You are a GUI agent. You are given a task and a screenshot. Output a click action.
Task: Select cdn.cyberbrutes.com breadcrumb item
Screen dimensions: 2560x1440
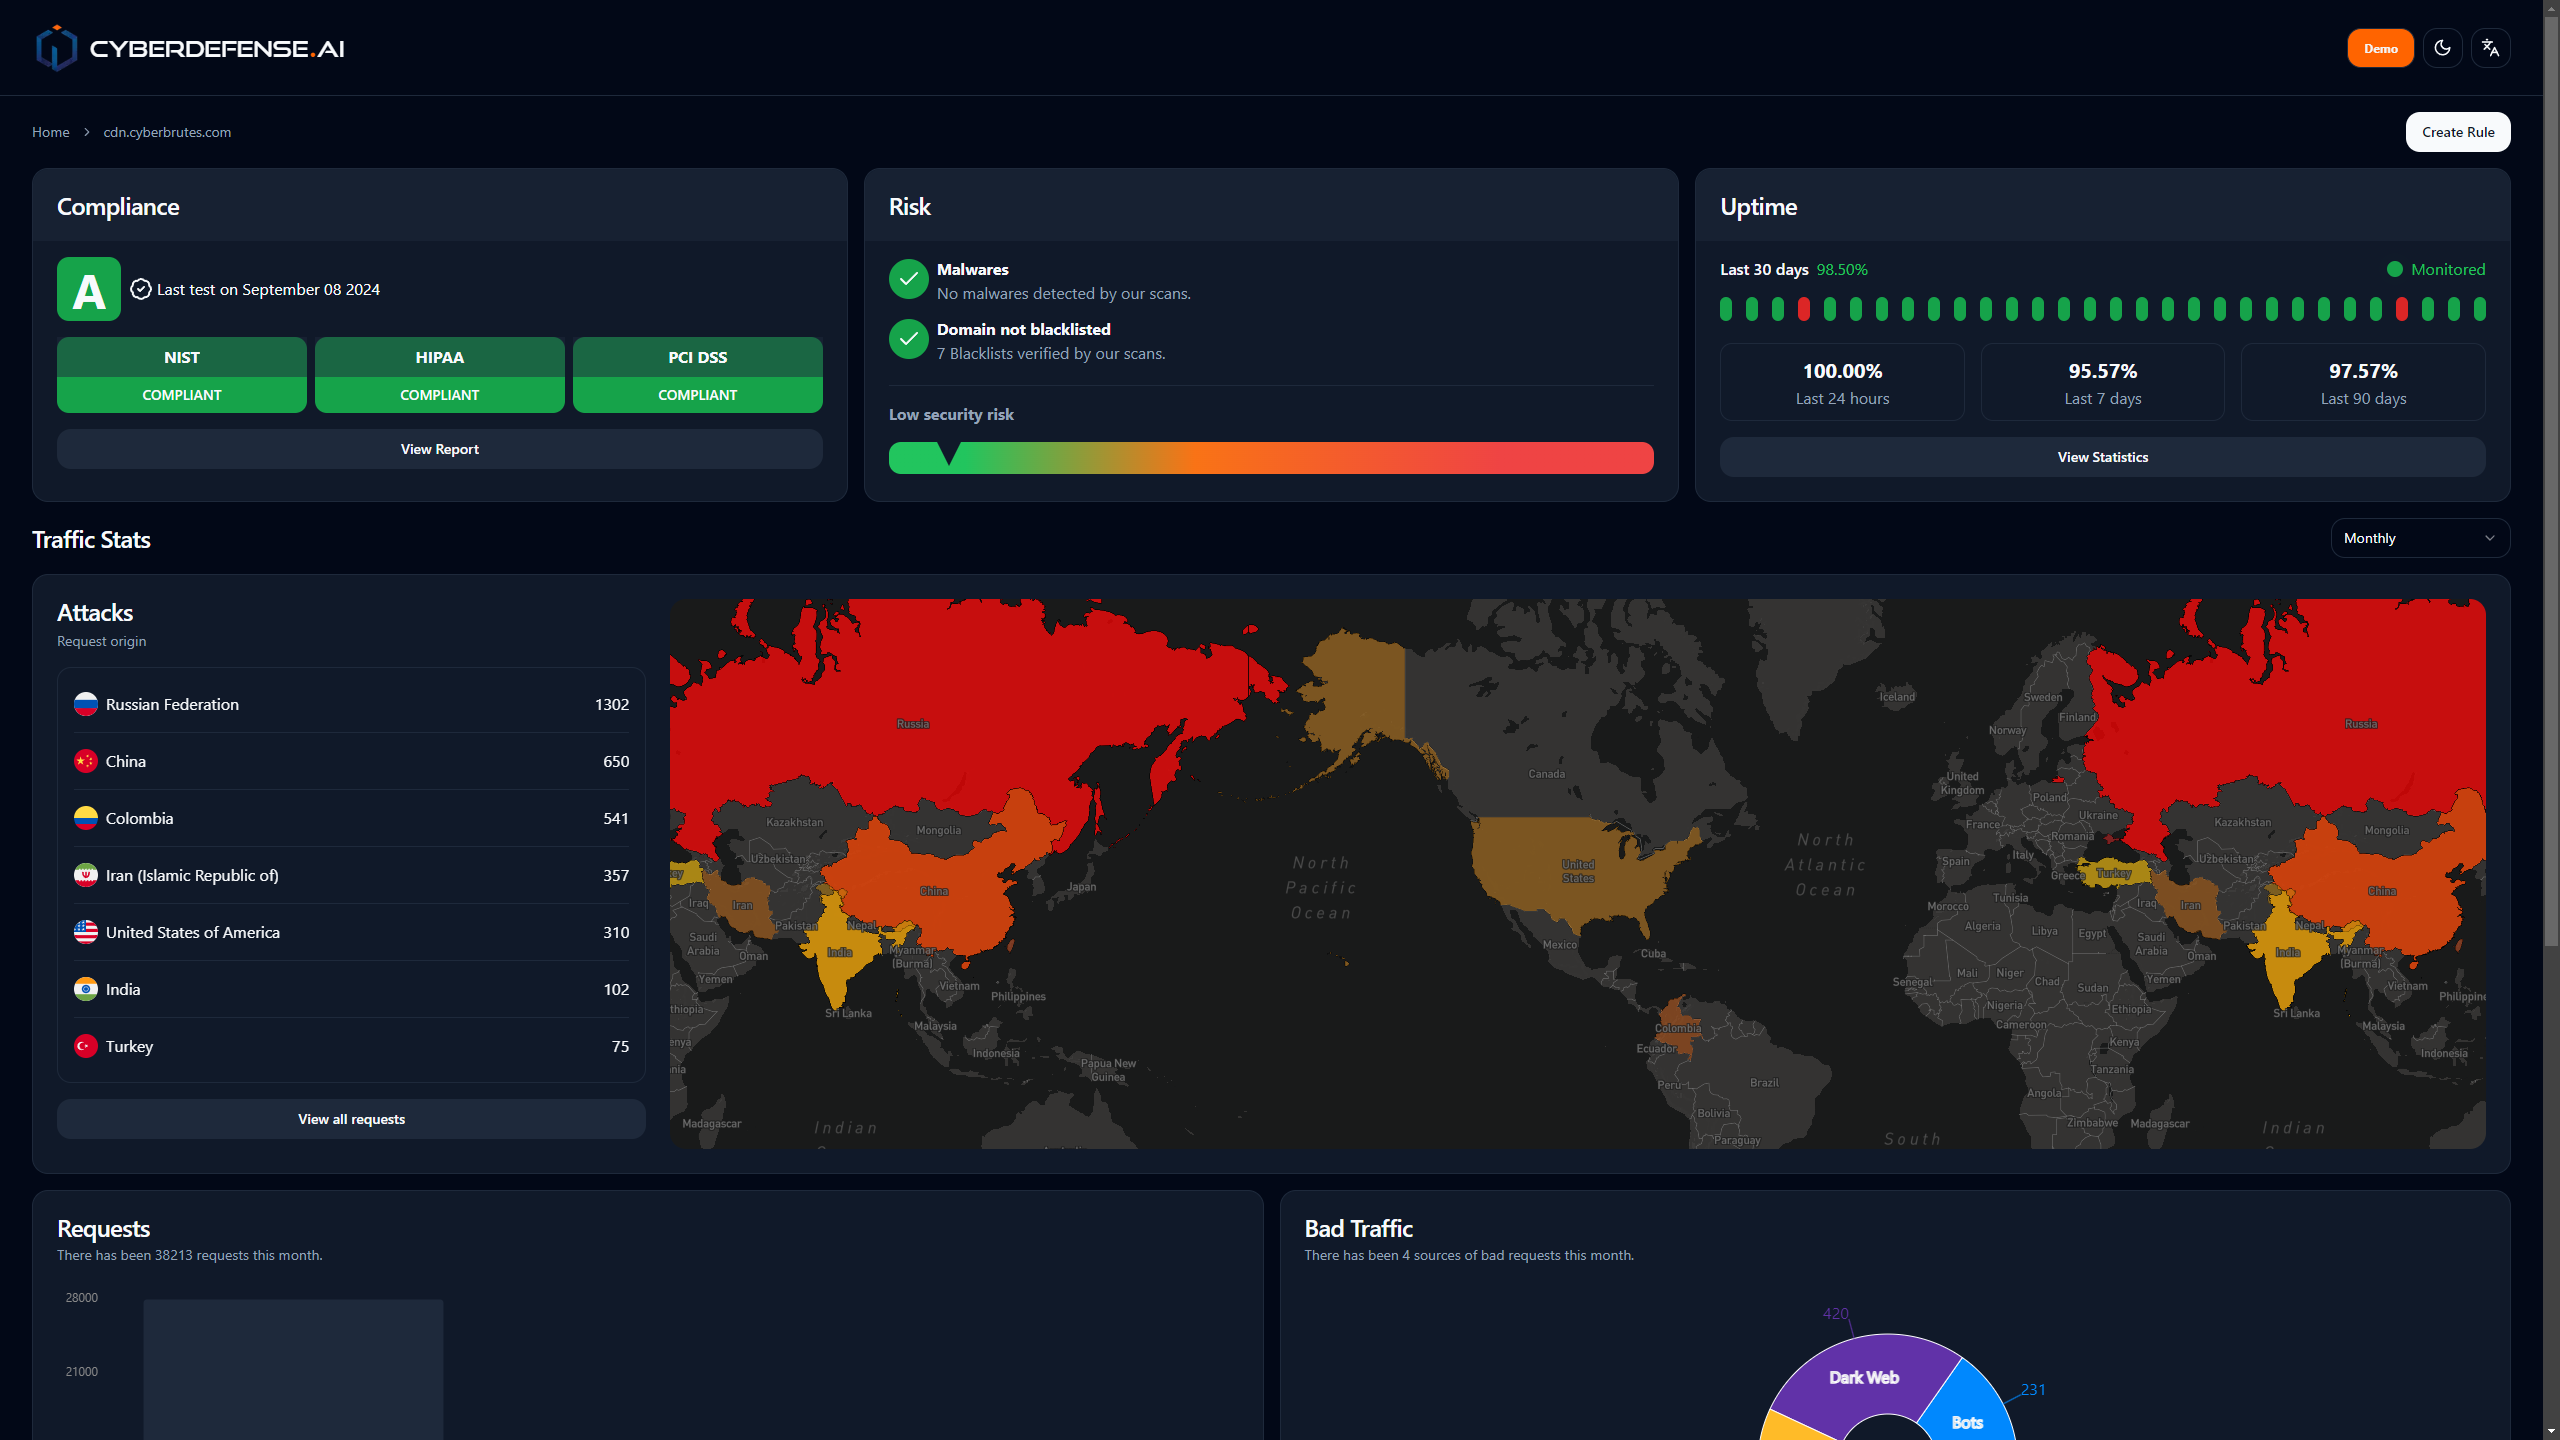coord(167,132)
